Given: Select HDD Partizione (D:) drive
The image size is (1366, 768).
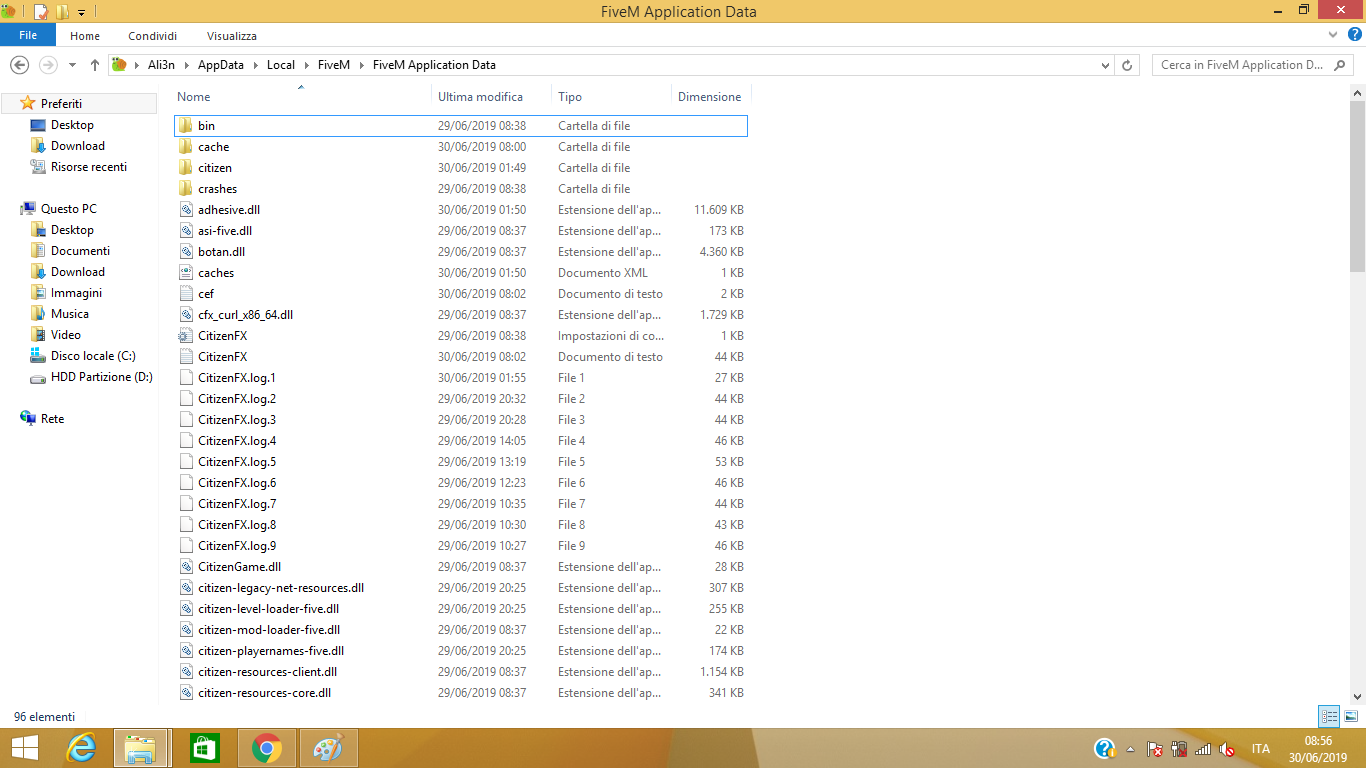Looking at the screenshot, I should click(102, 377).
